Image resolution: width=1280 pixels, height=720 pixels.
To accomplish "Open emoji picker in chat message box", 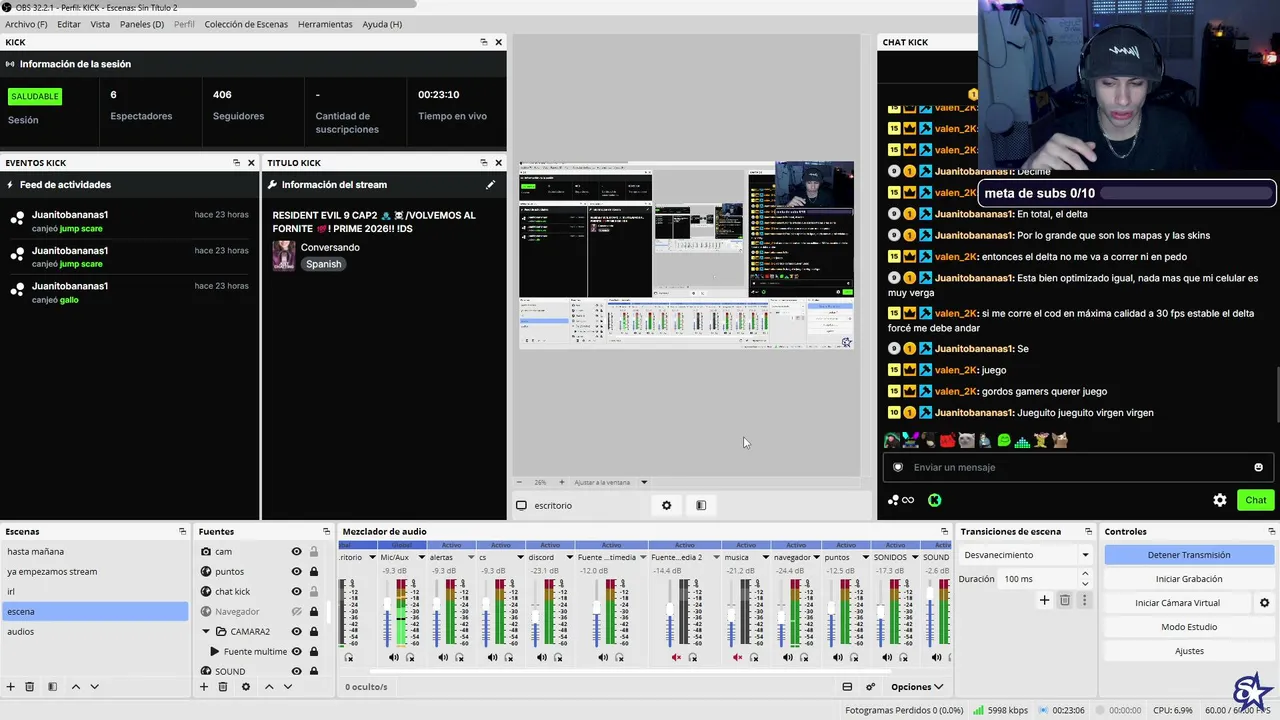I will pos(1258,467).
